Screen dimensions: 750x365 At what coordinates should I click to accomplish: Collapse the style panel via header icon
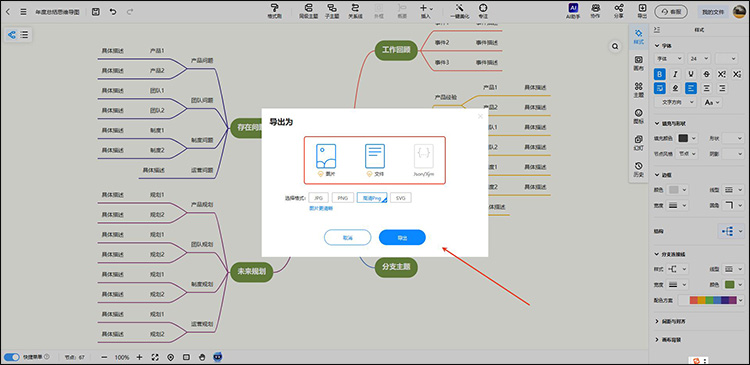657,30
